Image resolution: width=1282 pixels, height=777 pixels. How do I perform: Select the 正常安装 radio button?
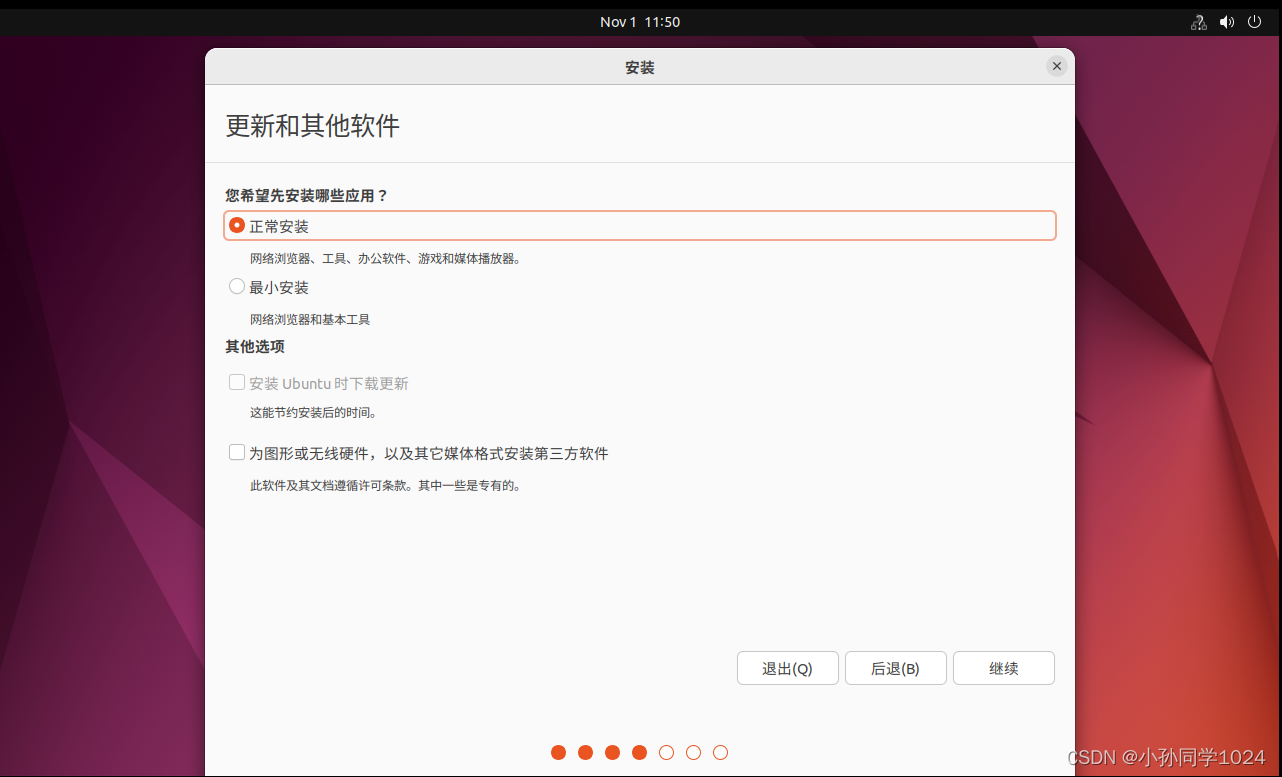(237, 225)
